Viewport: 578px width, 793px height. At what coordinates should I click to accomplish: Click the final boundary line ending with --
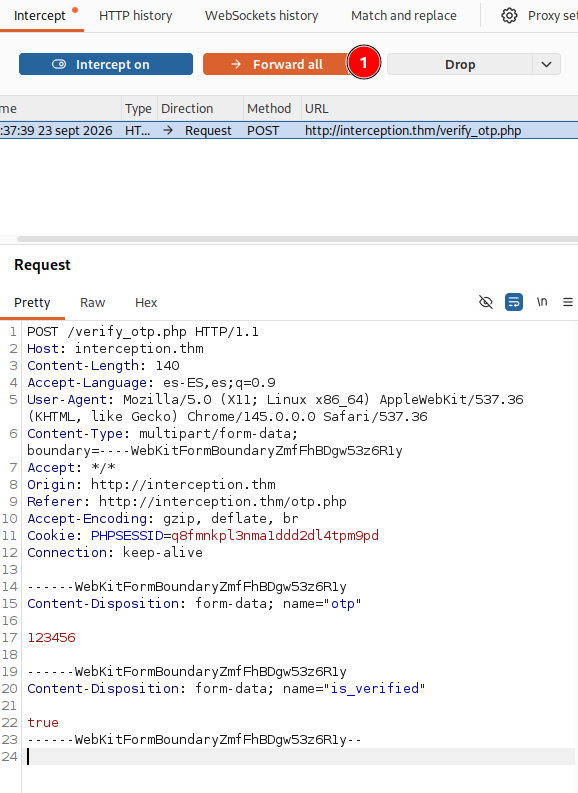pos(194,739)
